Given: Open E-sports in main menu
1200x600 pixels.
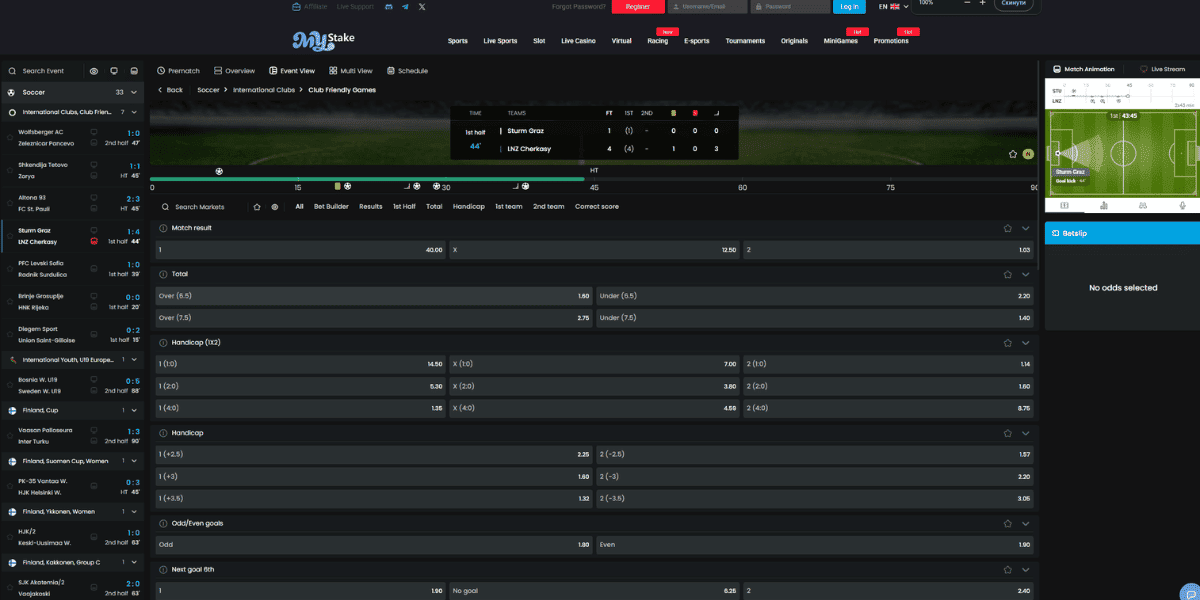Looking at the screenshot, I should (x=697, y=41).
